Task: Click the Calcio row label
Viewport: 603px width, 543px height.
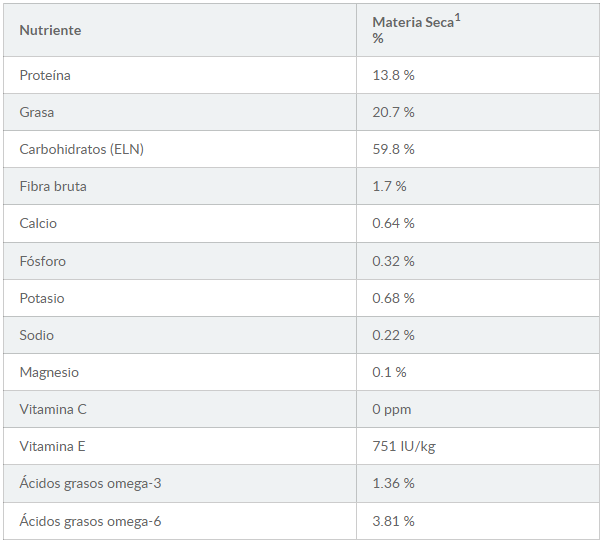Action: pyautogui.click(x=38, y=223)
